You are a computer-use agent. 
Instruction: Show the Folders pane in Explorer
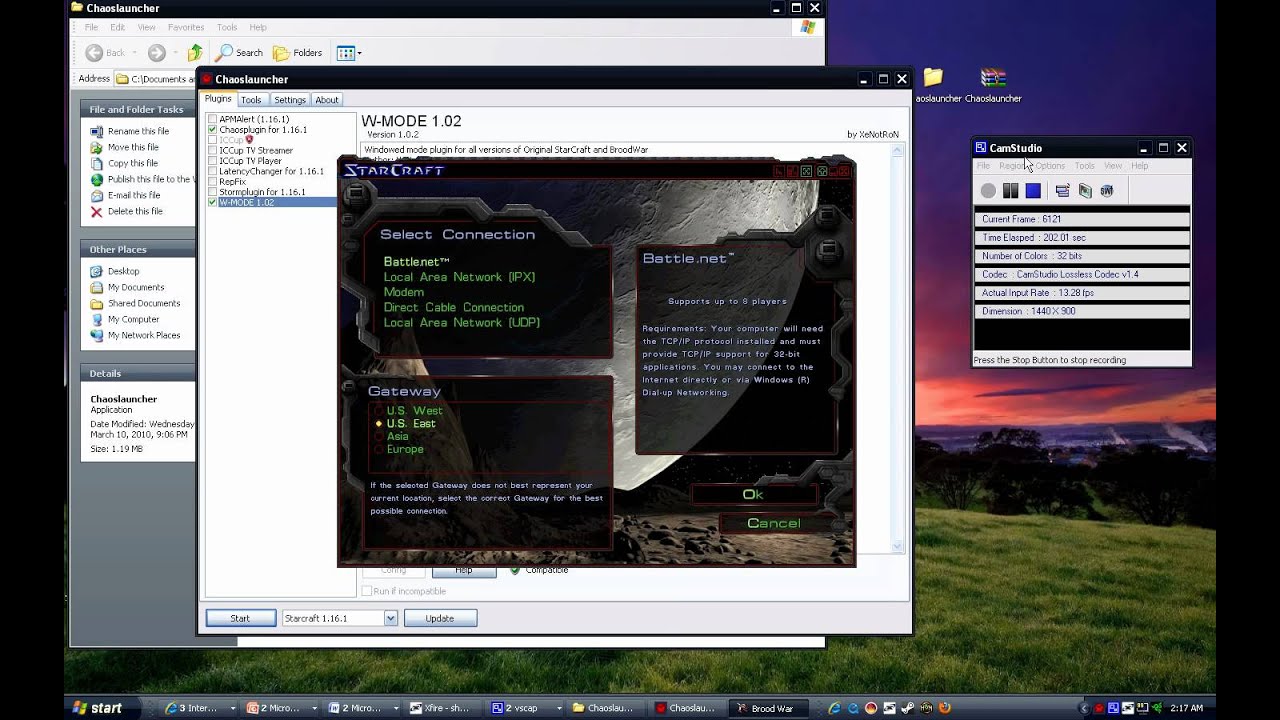pyautogui.click(x=298, y=53)
